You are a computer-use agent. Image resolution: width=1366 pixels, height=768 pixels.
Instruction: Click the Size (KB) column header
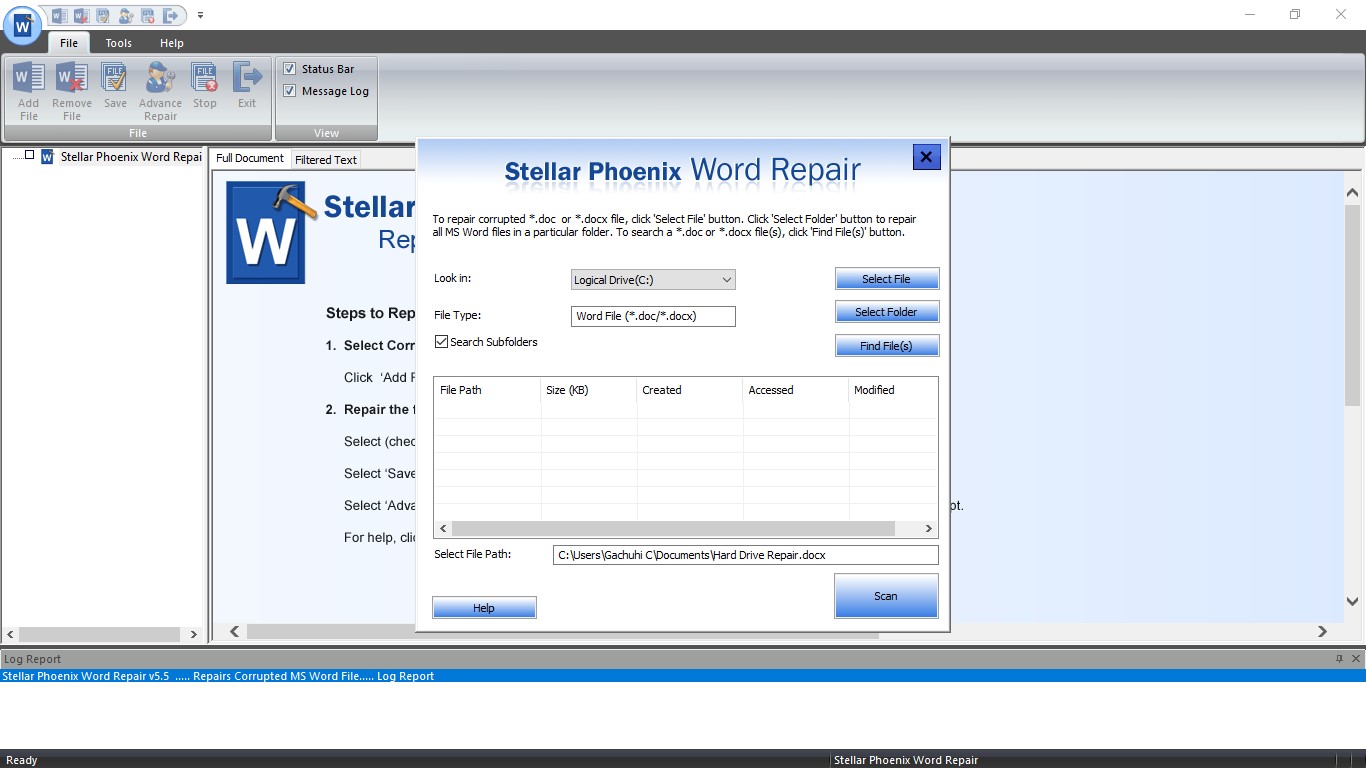point(588,390)
